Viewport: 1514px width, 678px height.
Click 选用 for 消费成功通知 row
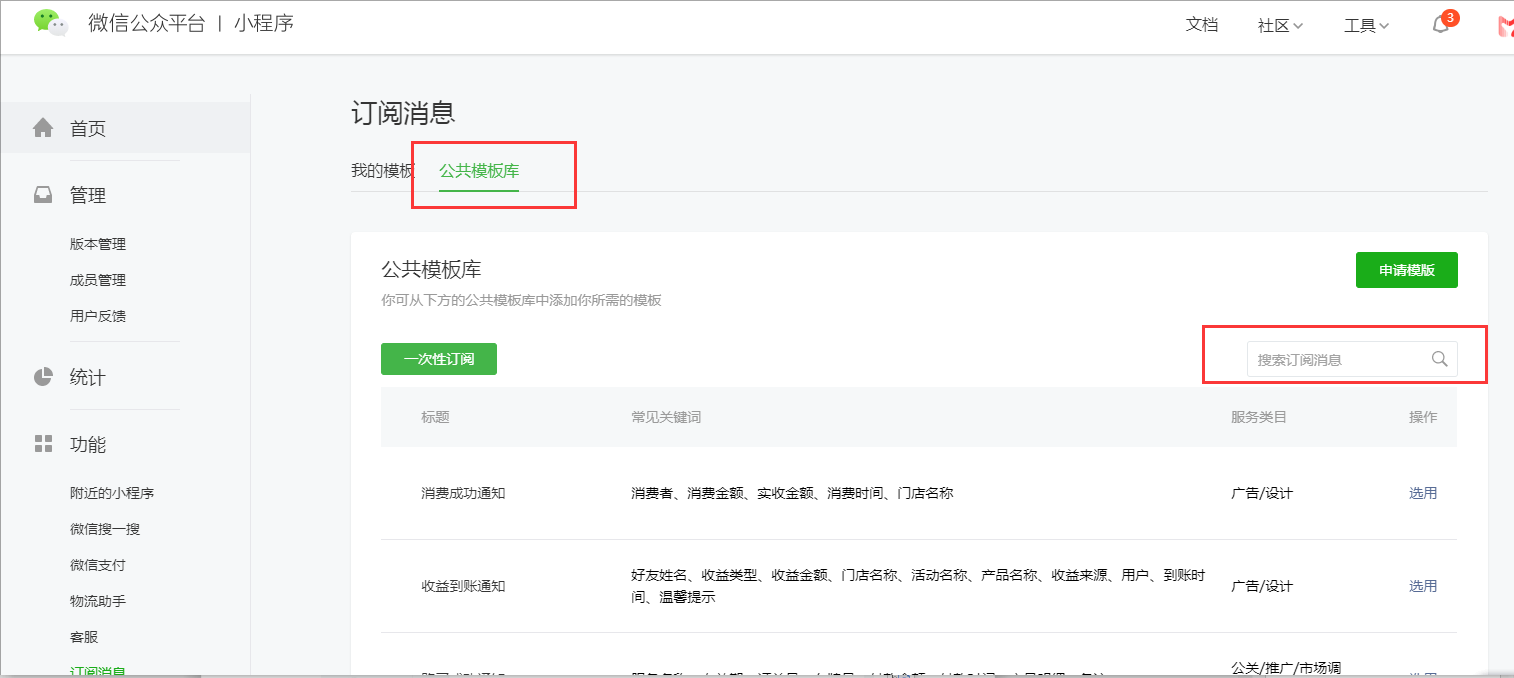coord(1423,493)
